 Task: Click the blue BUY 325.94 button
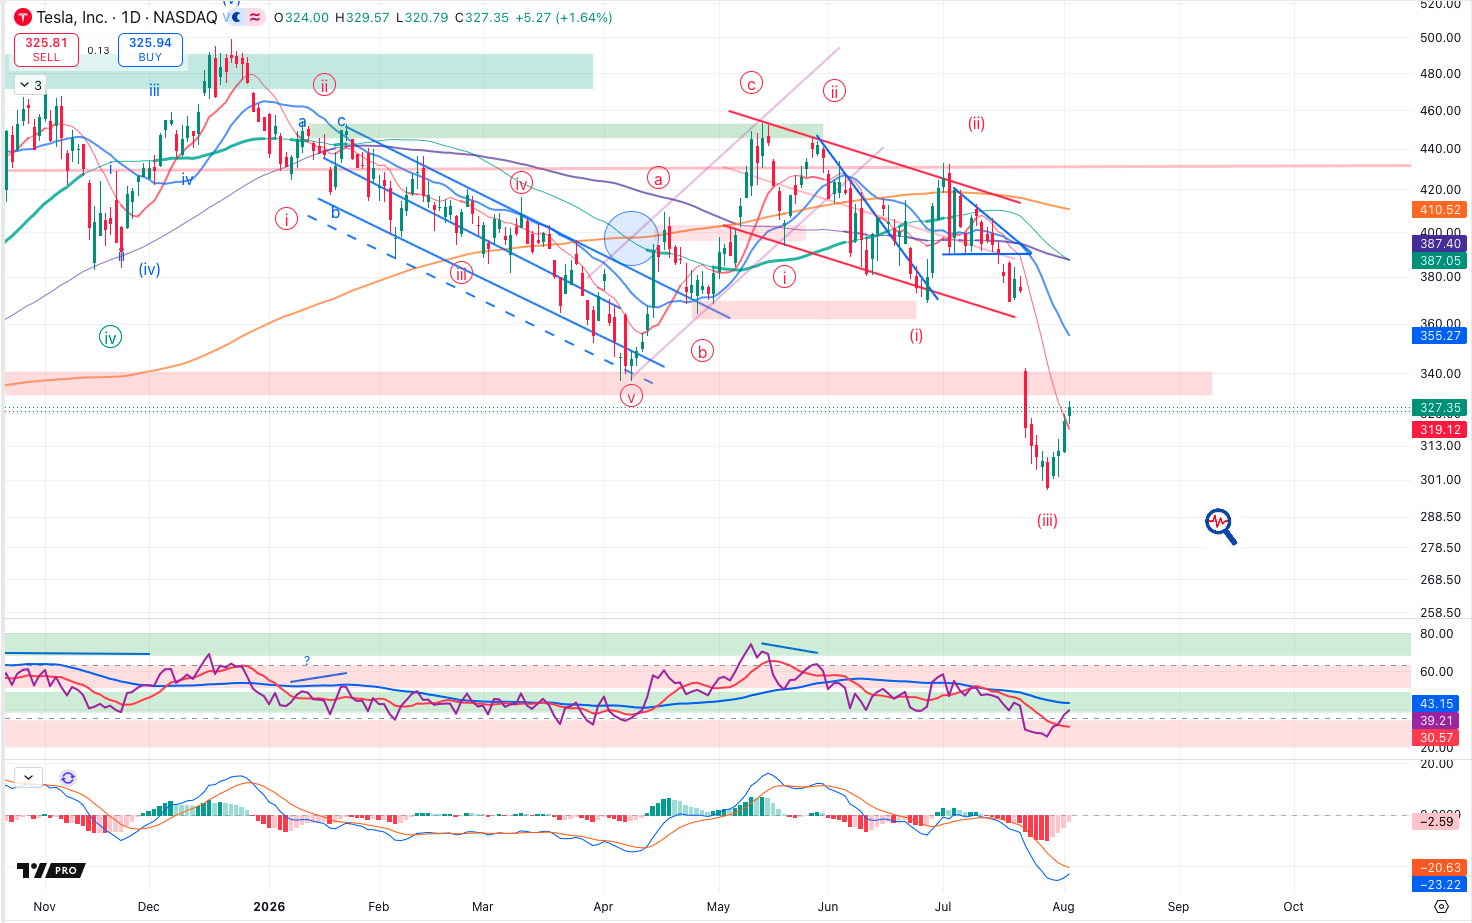coord(150,49)
